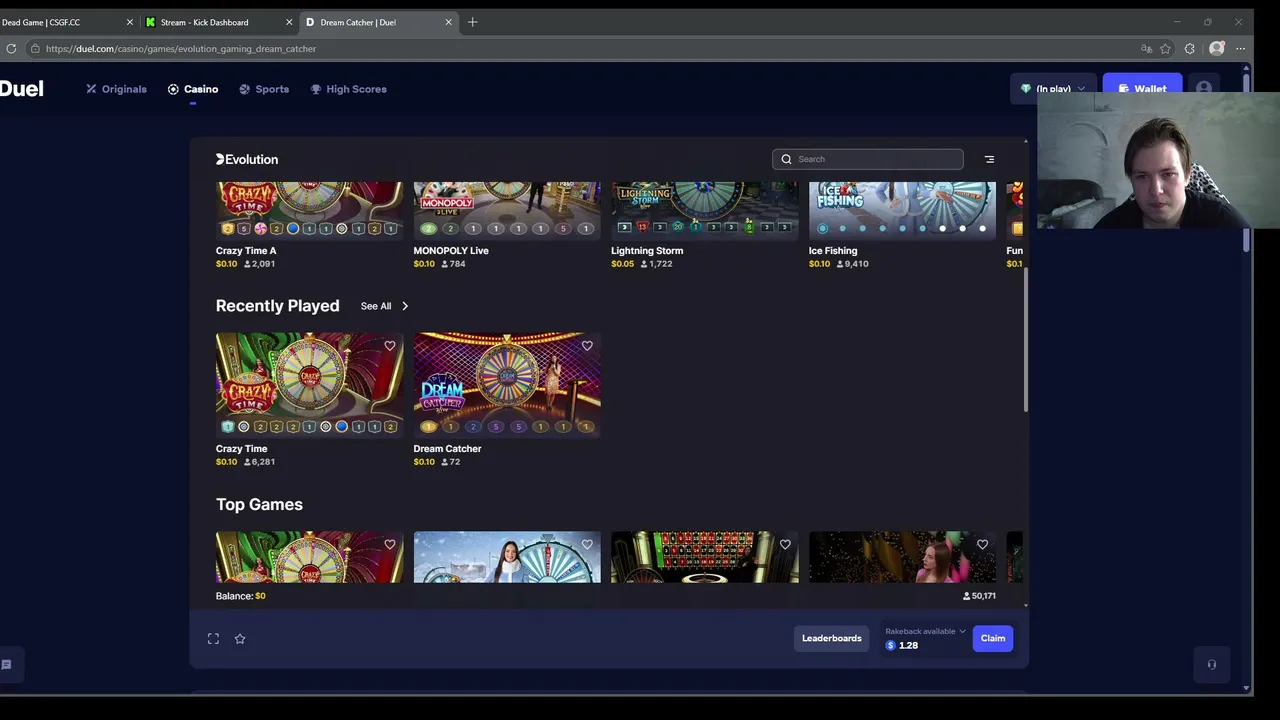Open the Wallet
1280x720 pixels.
[1142, 89]
